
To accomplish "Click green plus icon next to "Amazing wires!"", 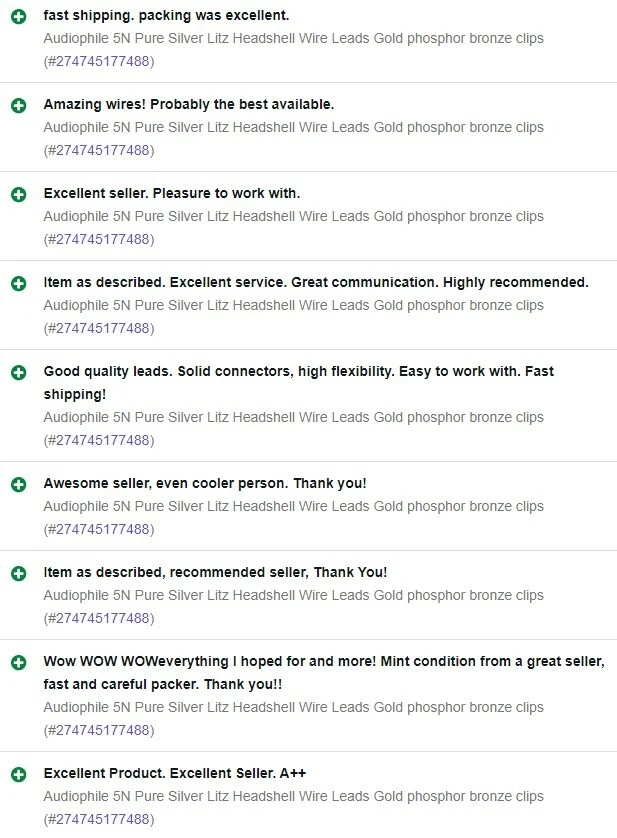I will coord(18,106).
